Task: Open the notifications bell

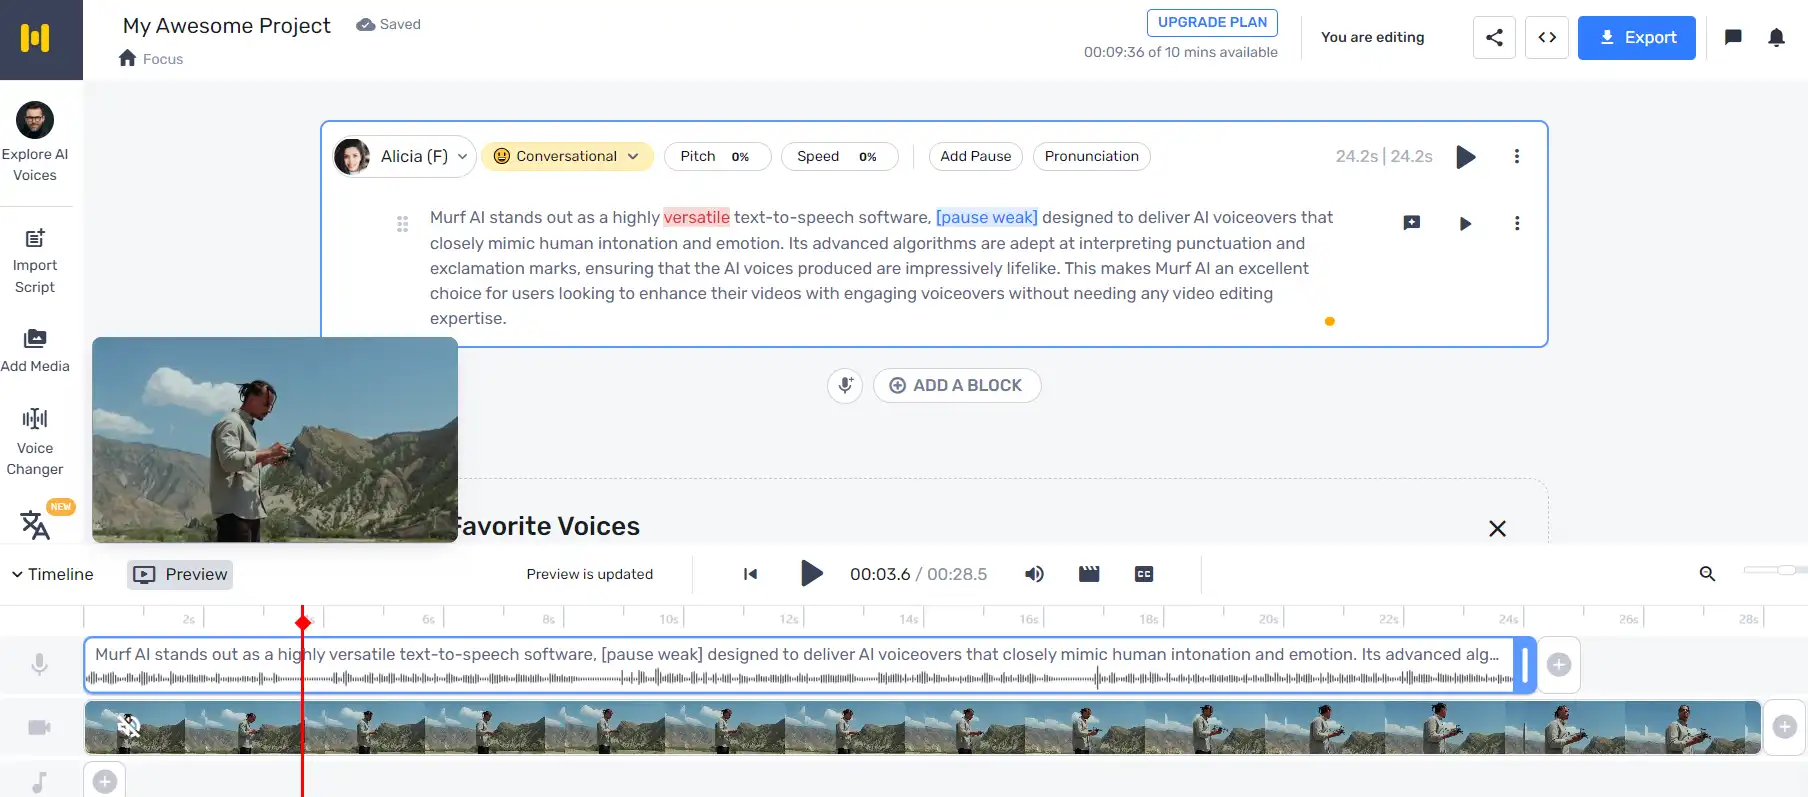Action: point(1776,38)
